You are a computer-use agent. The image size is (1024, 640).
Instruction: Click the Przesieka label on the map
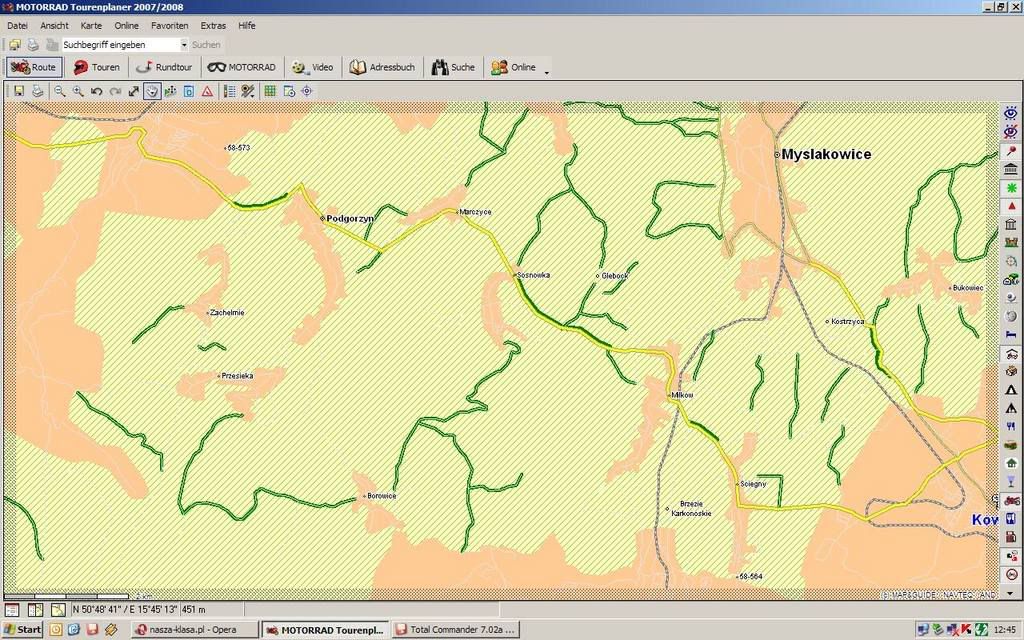pos(237,376)
